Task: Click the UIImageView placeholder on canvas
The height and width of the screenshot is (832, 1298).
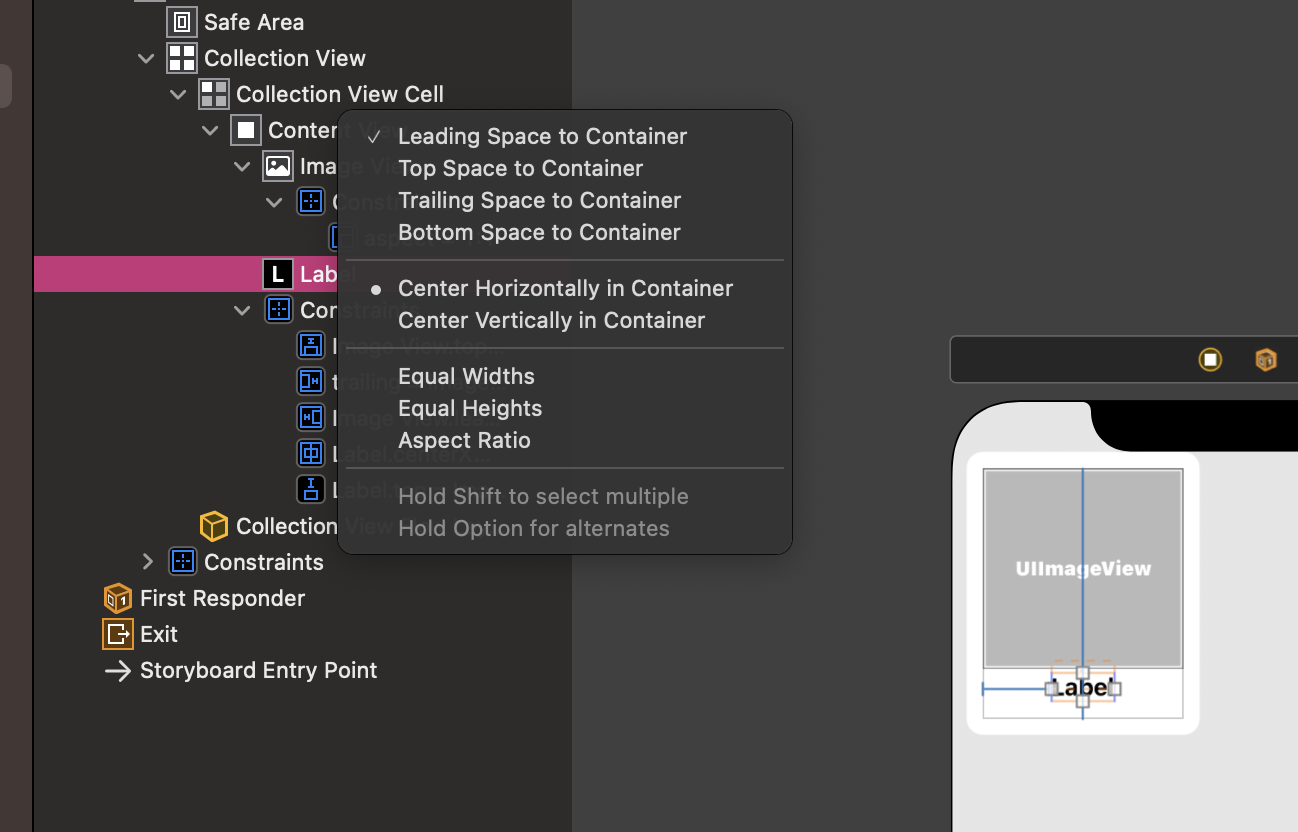Action: pos(1083,568)
